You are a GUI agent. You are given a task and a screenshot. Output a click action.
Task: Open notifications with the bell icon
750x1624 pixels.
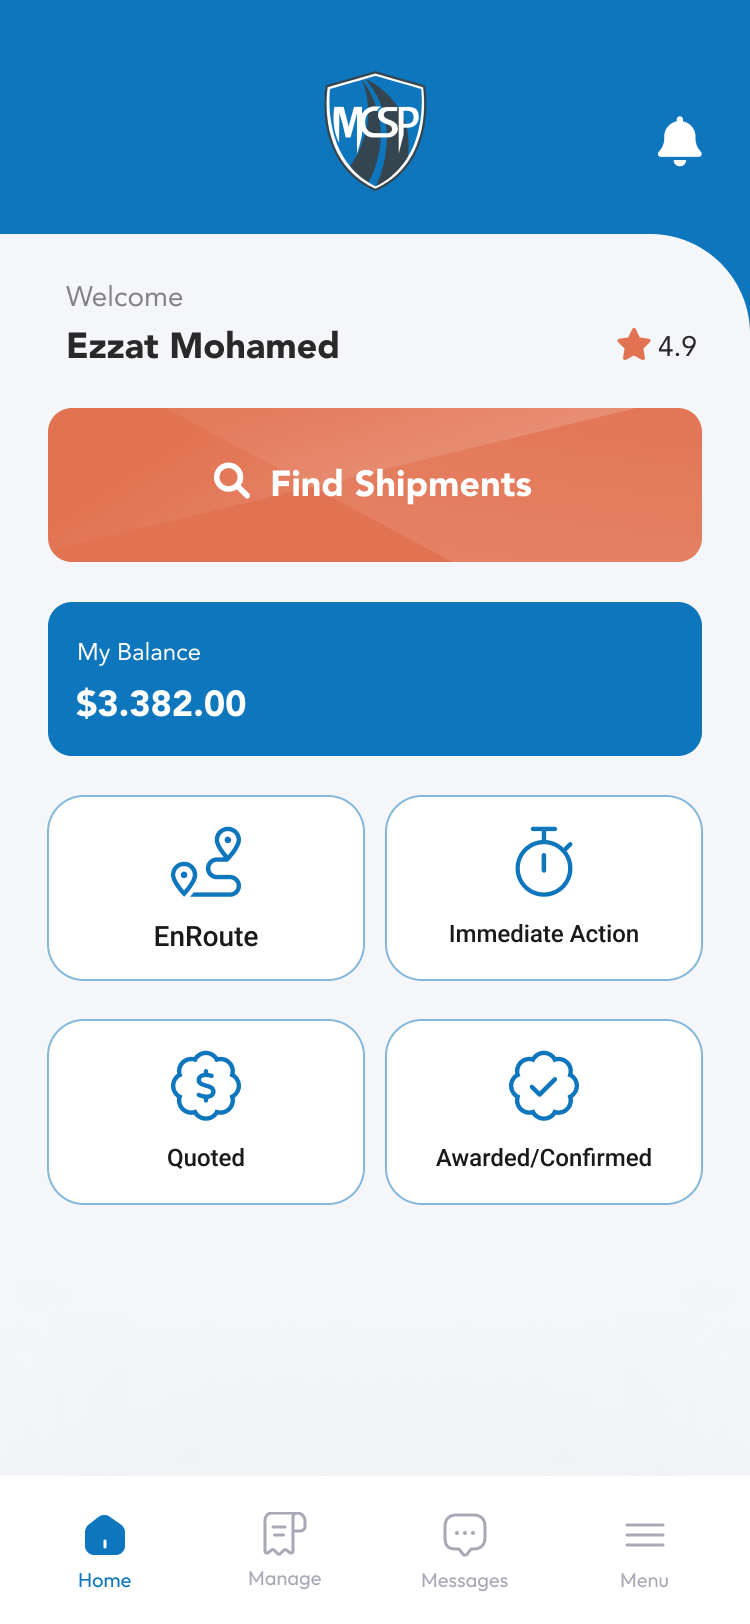click(679, 141)
